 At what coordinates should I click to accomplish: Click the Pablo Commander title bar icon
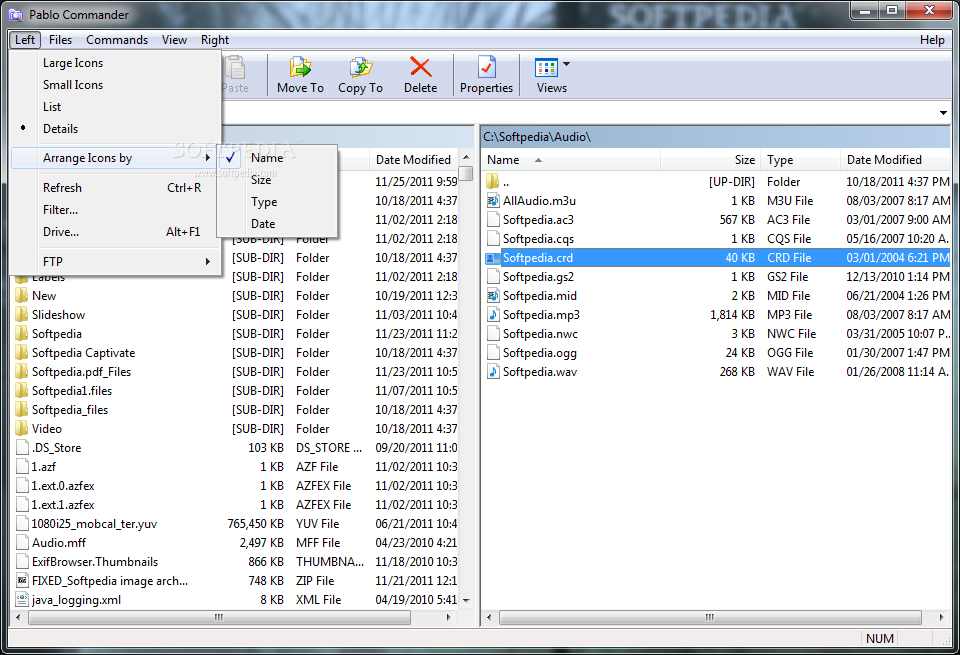[x=16, y=15]
